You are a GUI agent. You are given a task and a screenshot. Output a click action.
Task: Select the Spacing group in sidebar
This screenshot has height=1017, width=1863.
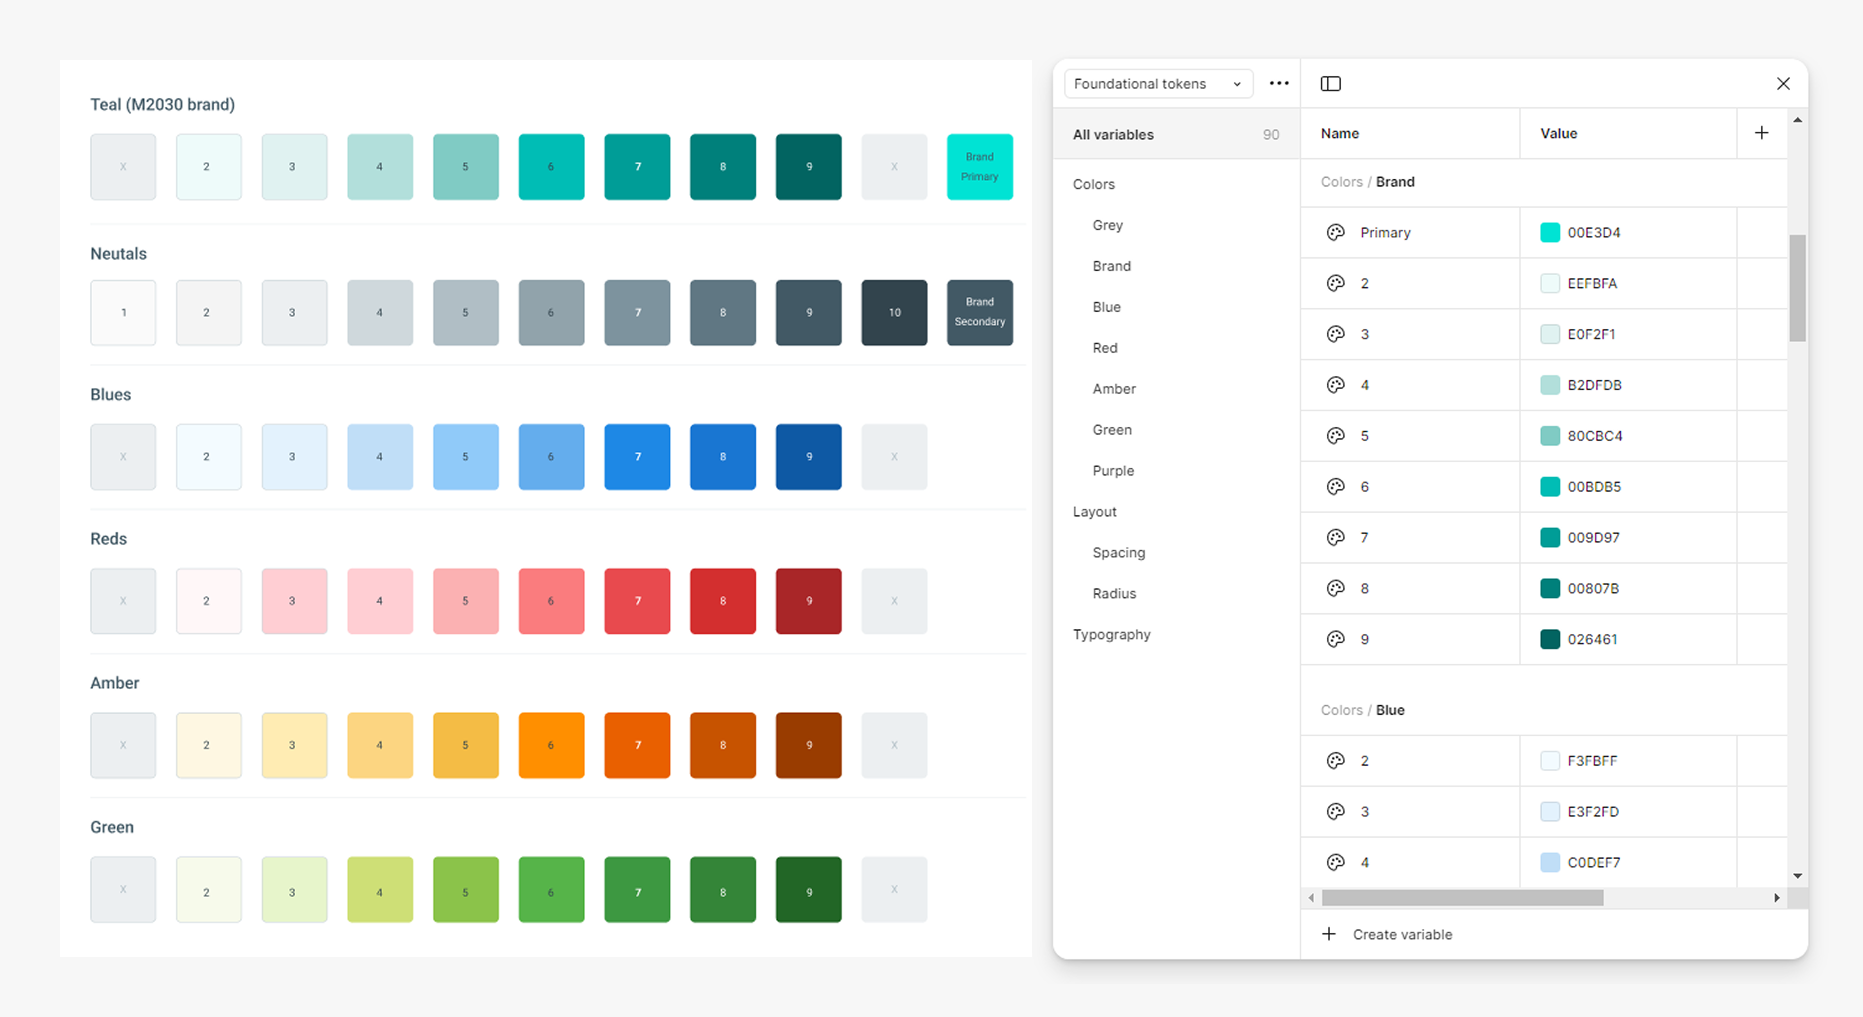point(1119,554)
